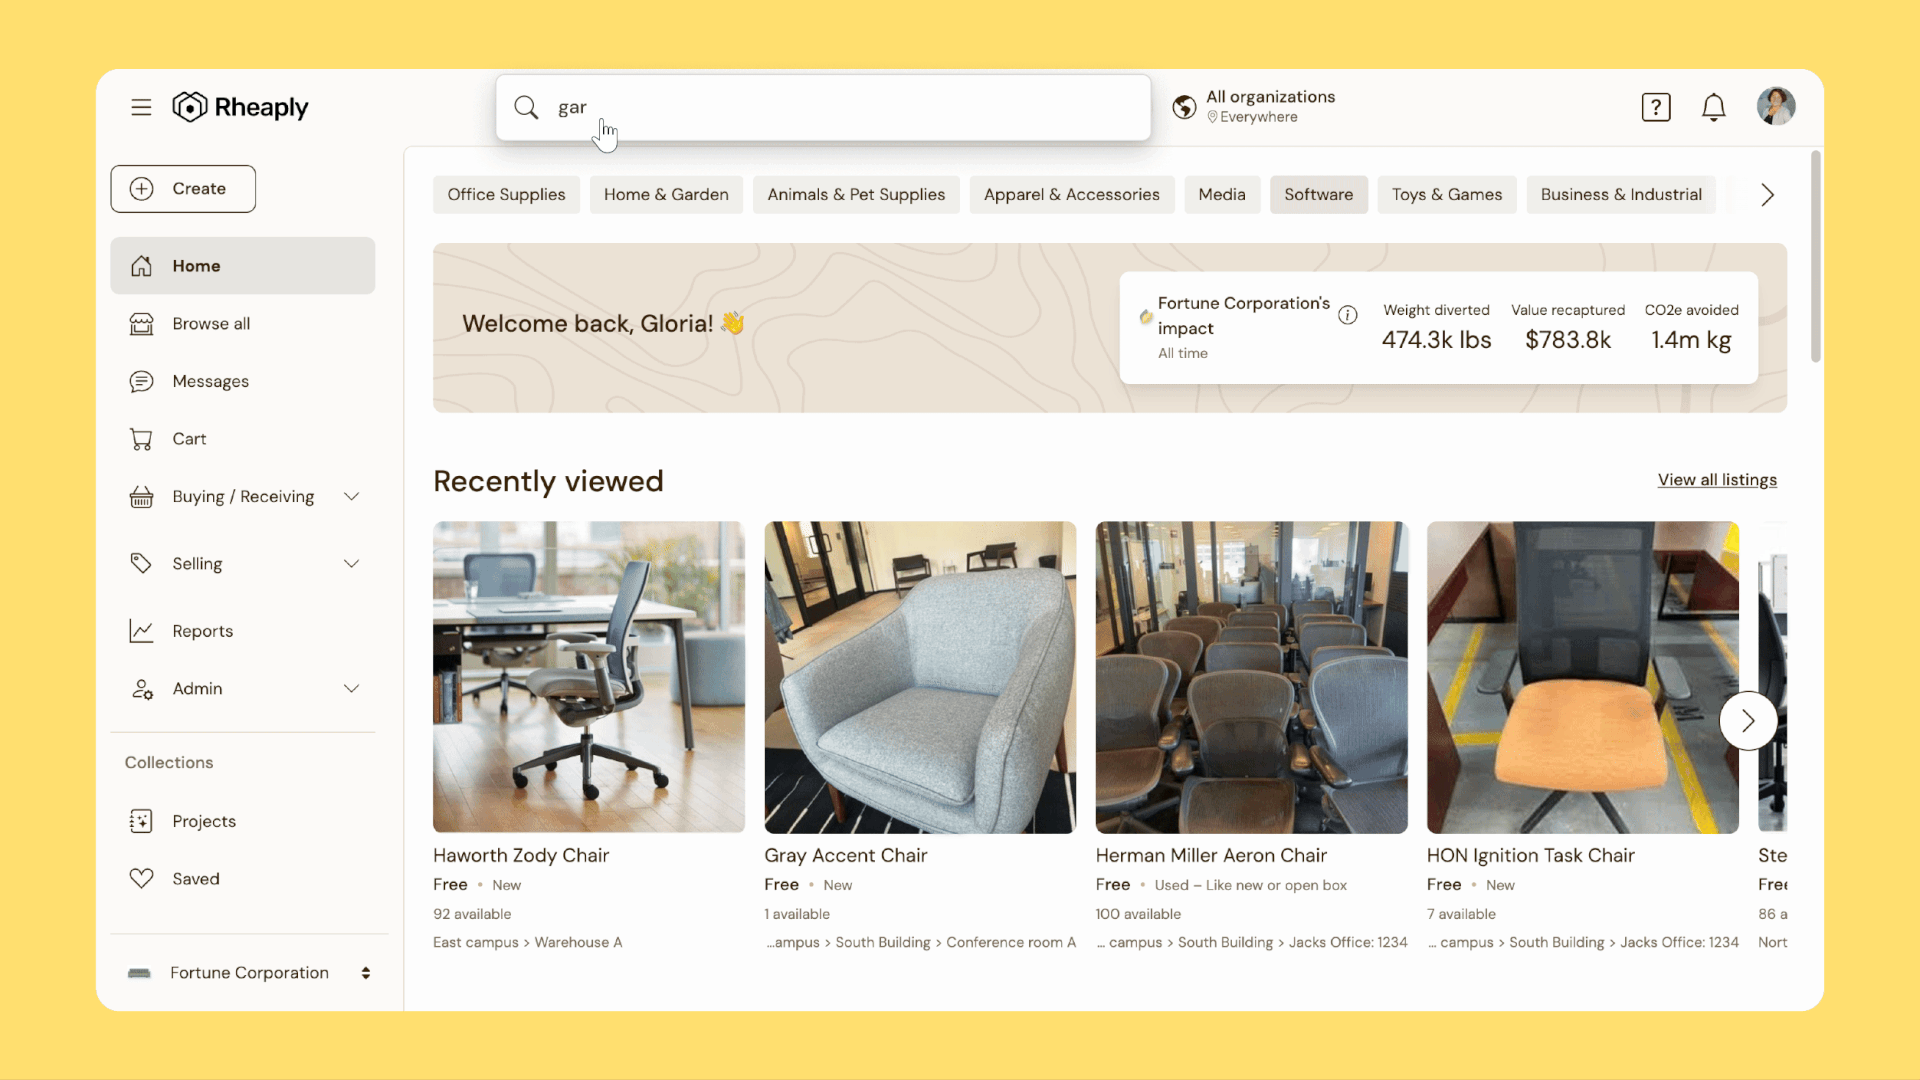Open the Fortune Corporation organization switcher
1920x1080 pixels.
(249, 973)
